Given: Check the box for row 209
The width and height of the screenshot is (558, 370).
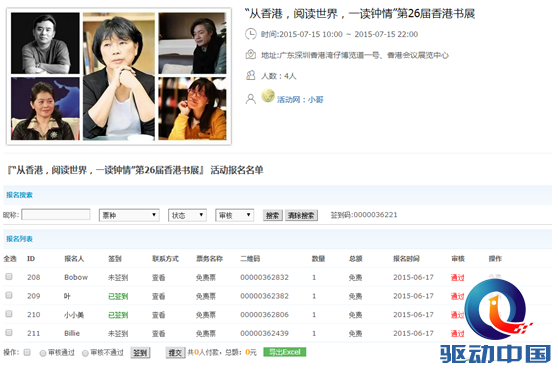Looking at the screenshot, I should 9,295.
